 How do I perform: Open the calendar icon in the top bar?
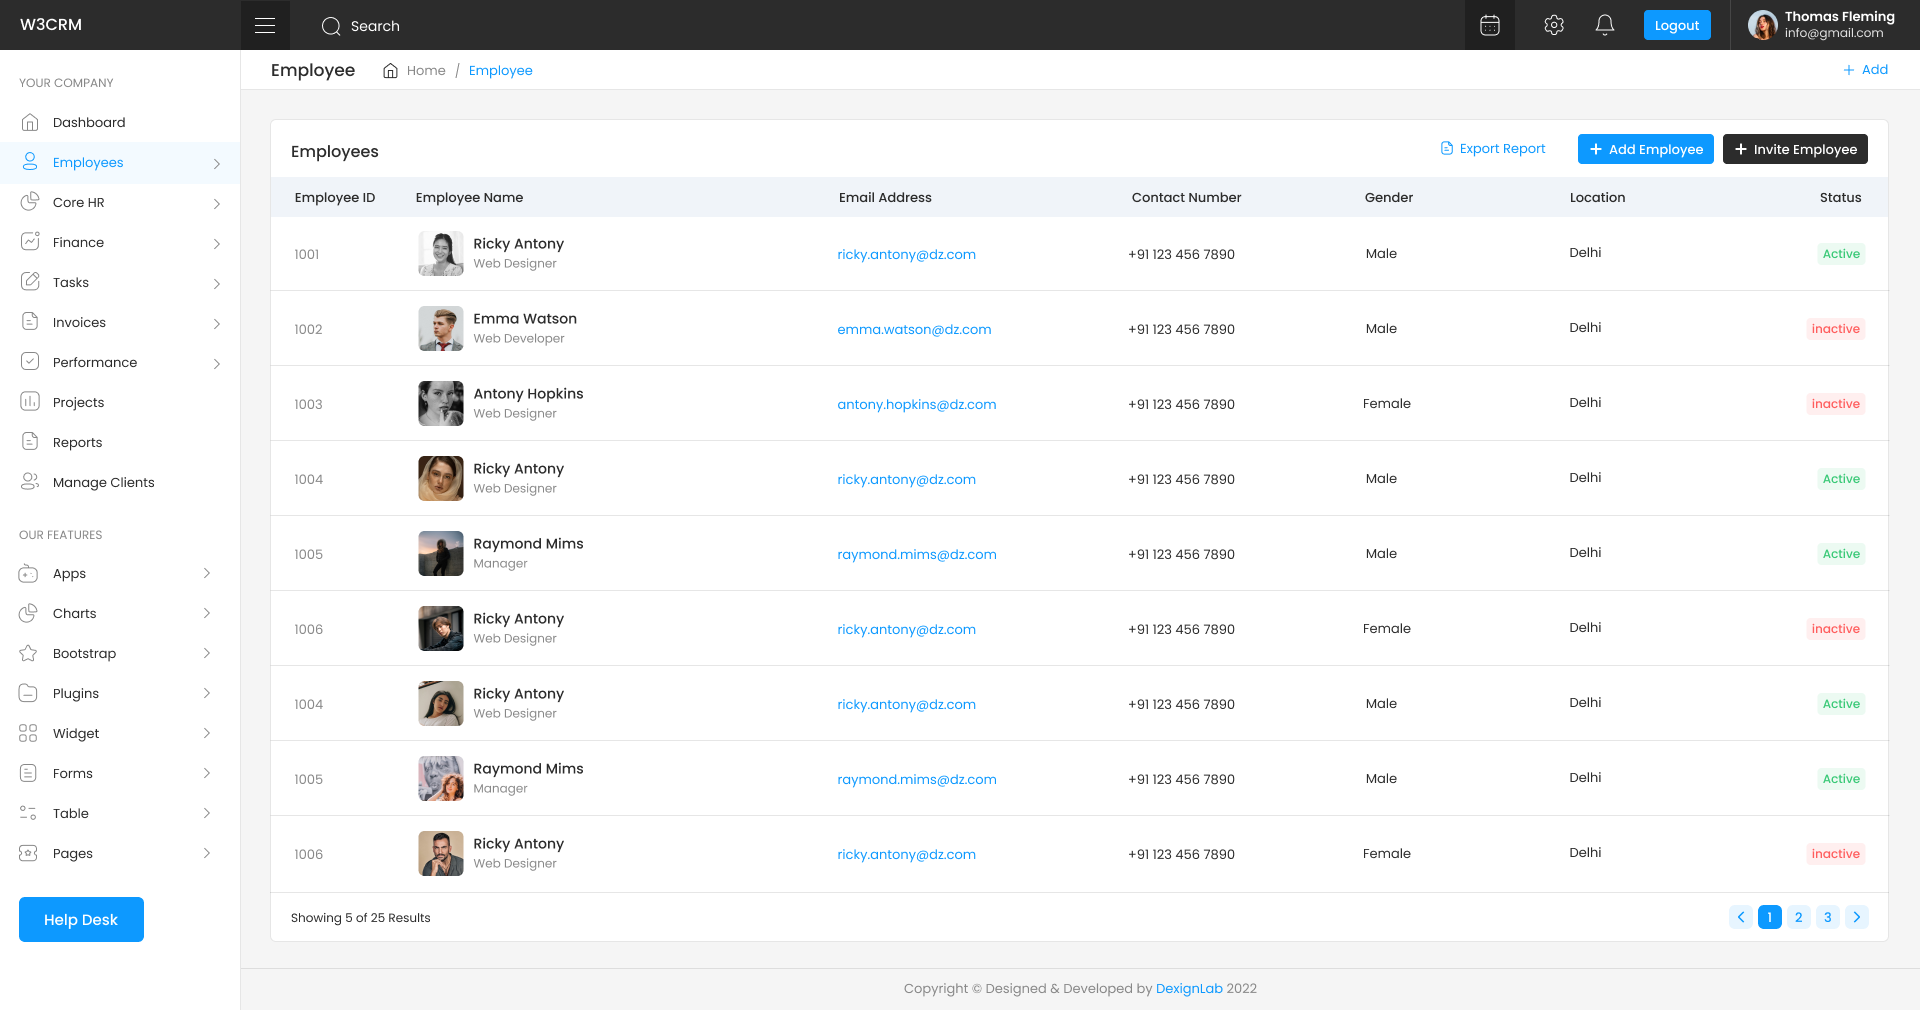click(1489, 25)
